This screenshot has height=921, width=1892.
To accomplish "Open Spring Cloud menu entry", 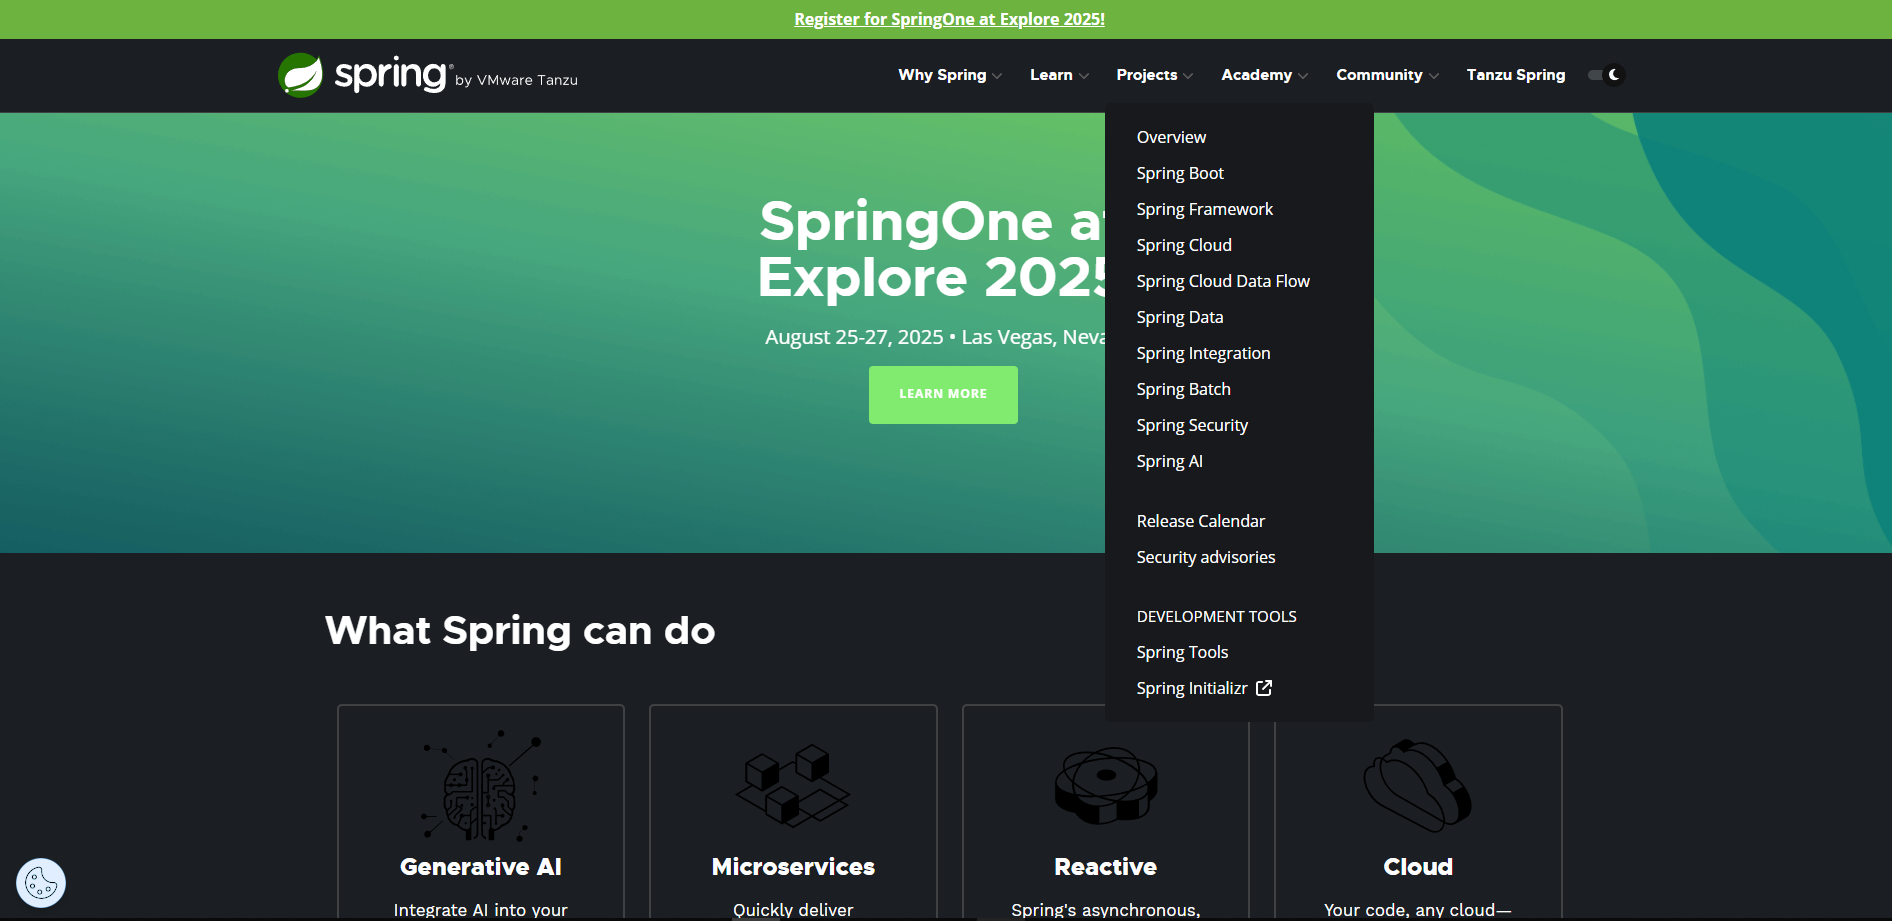I will 1184,245.
